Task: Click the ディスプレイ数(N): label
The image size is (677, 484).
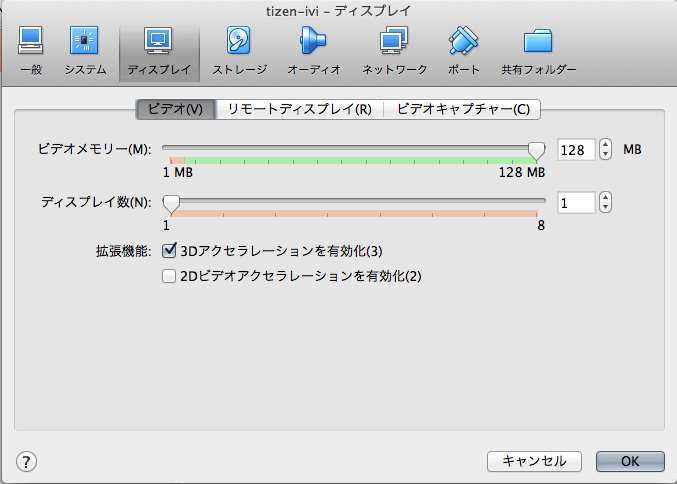Action: click(96, 202)
